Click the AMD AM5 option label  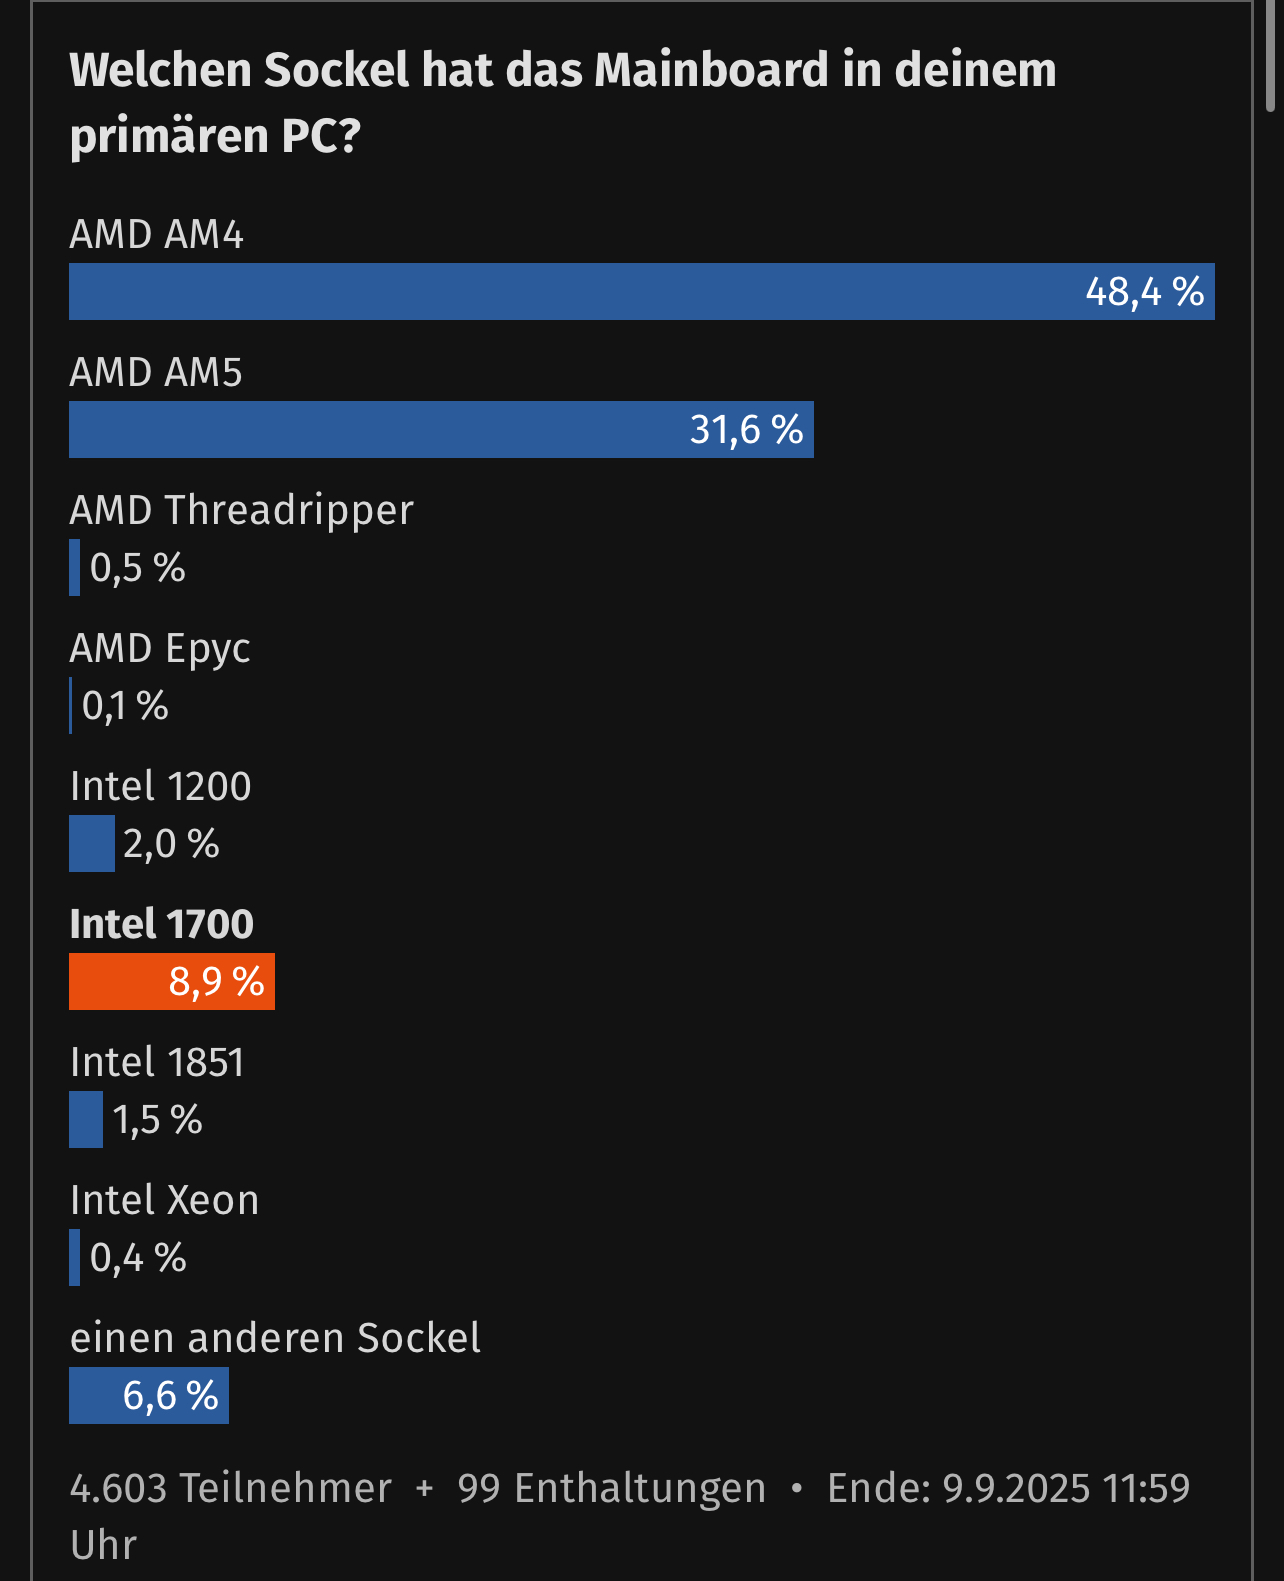(x=157, y=372)
